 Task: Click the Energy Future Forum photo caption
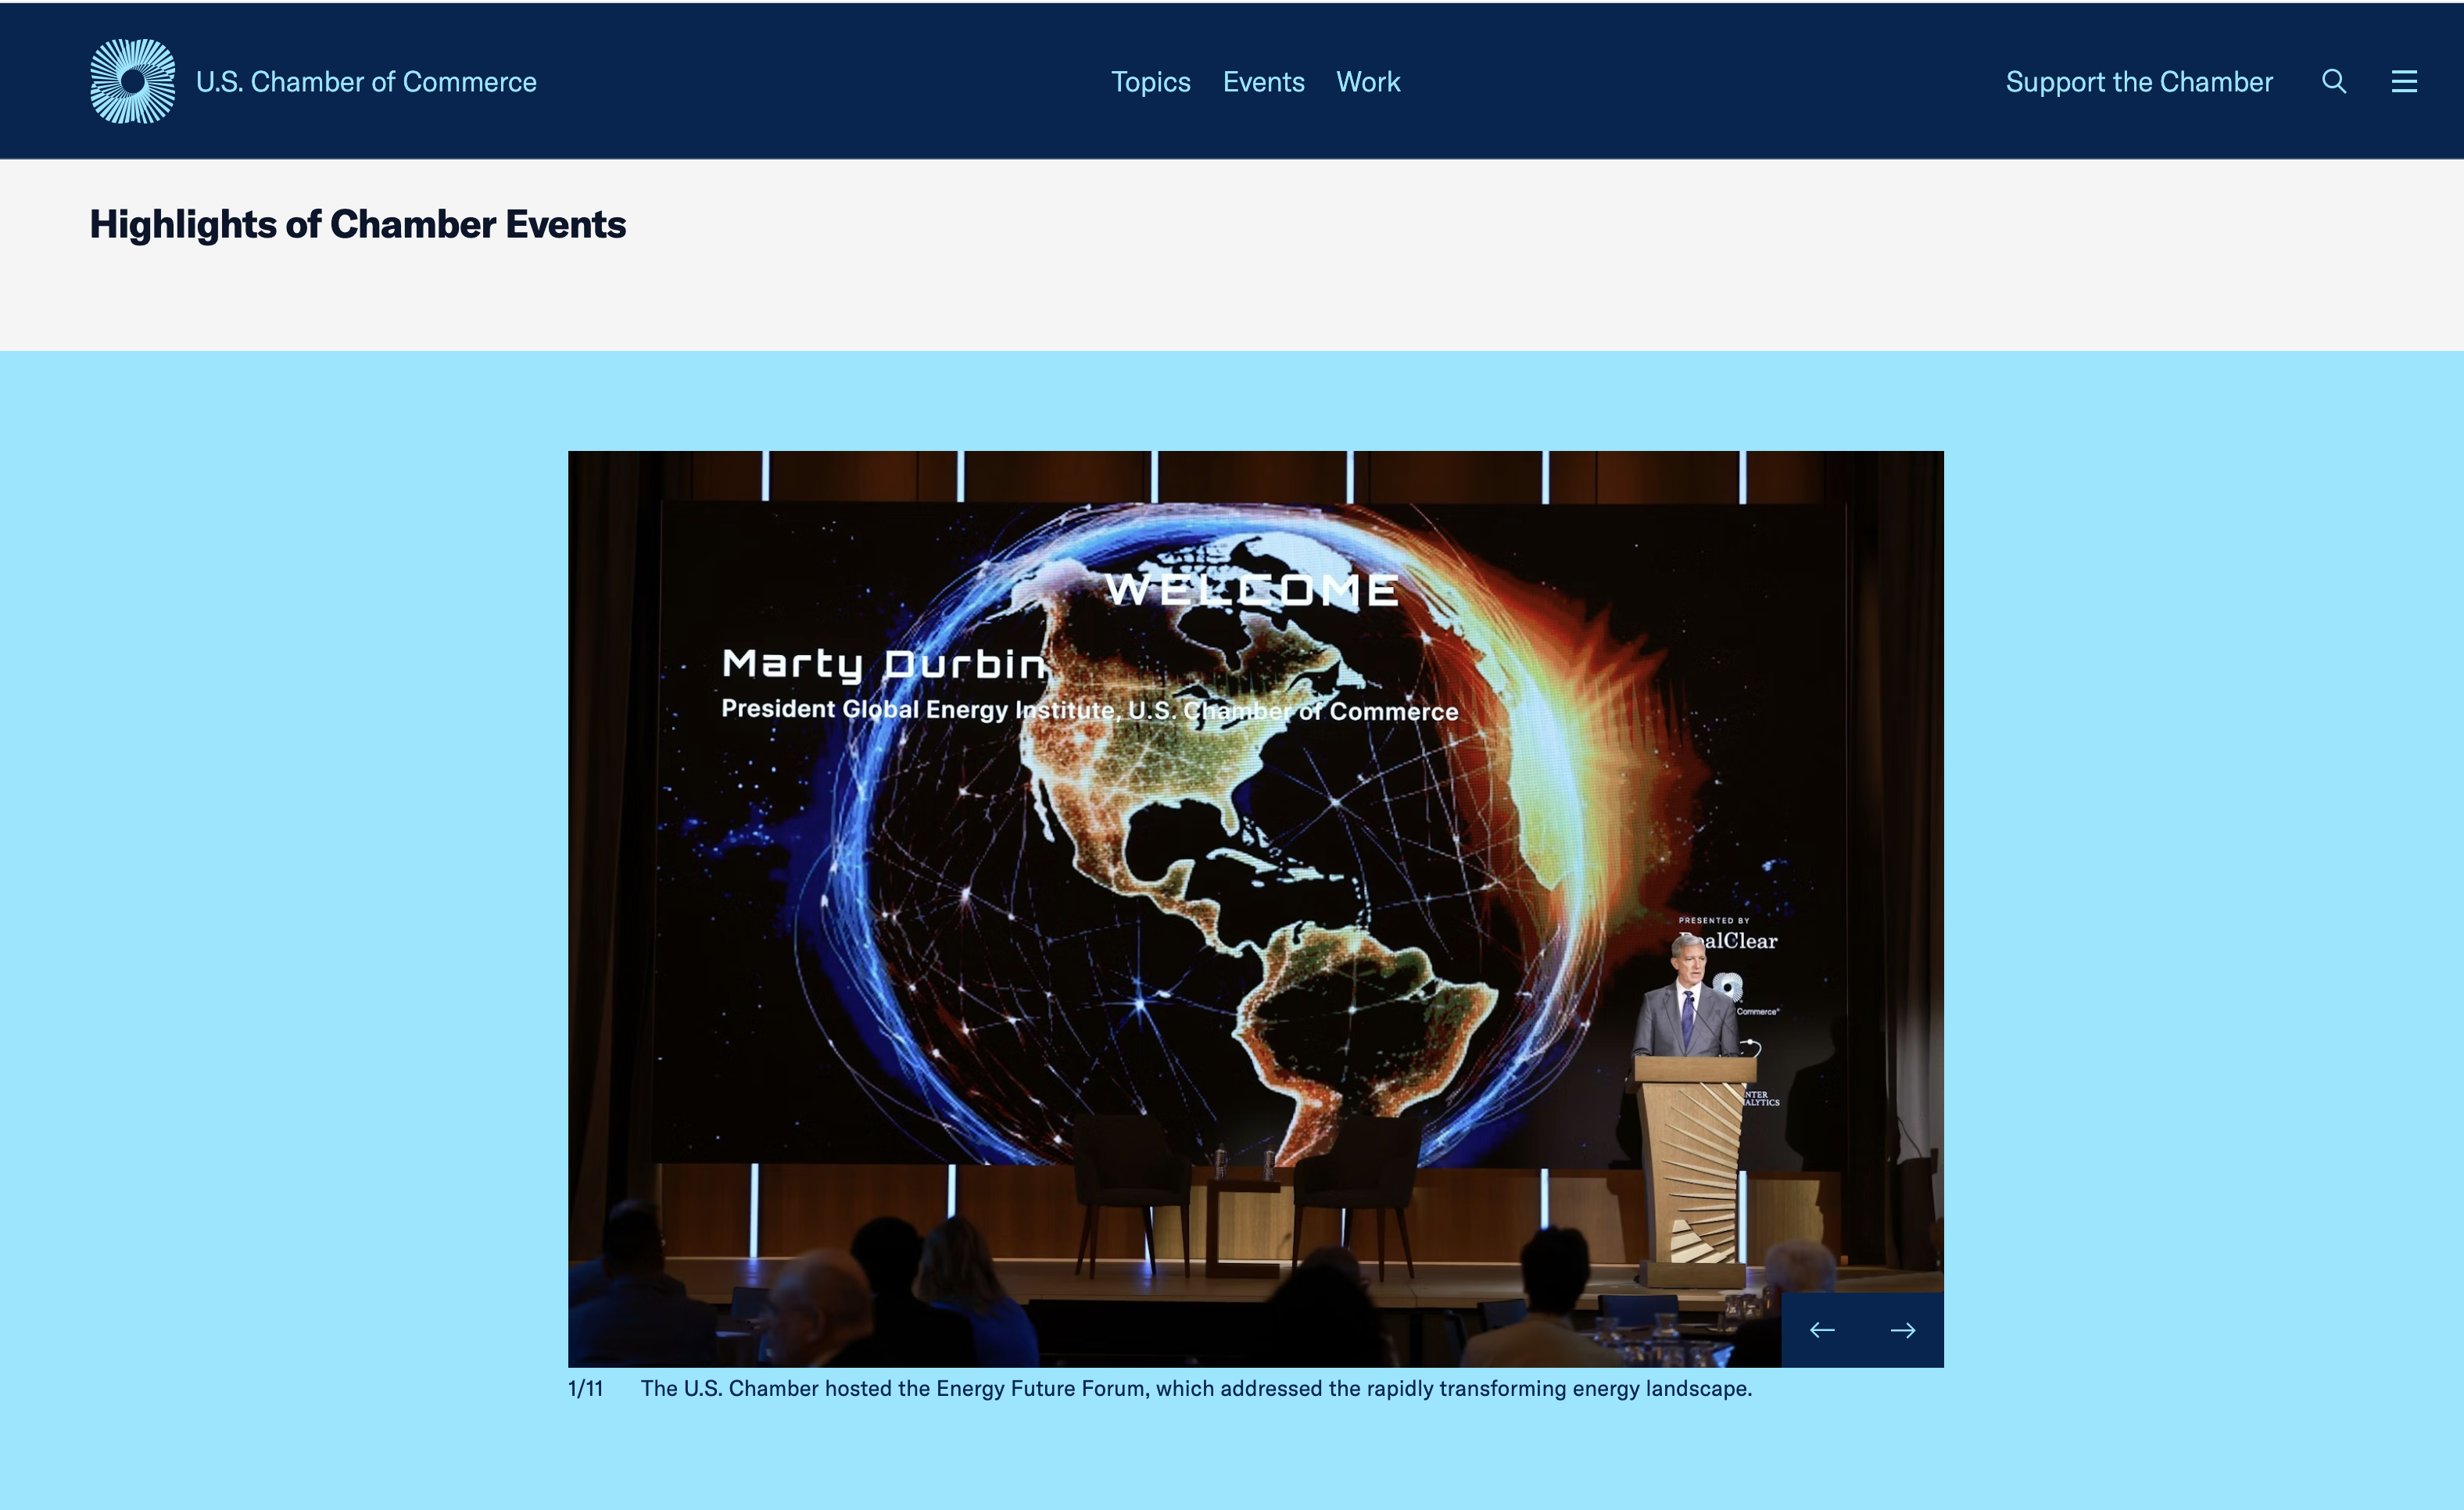coord(1196,1388)
